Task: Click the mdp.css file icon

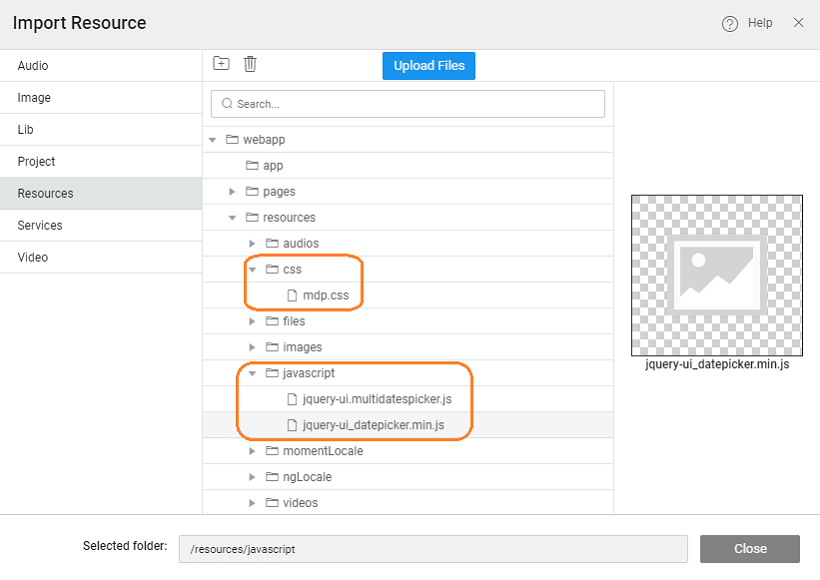Action: click(x=292, y=295)
